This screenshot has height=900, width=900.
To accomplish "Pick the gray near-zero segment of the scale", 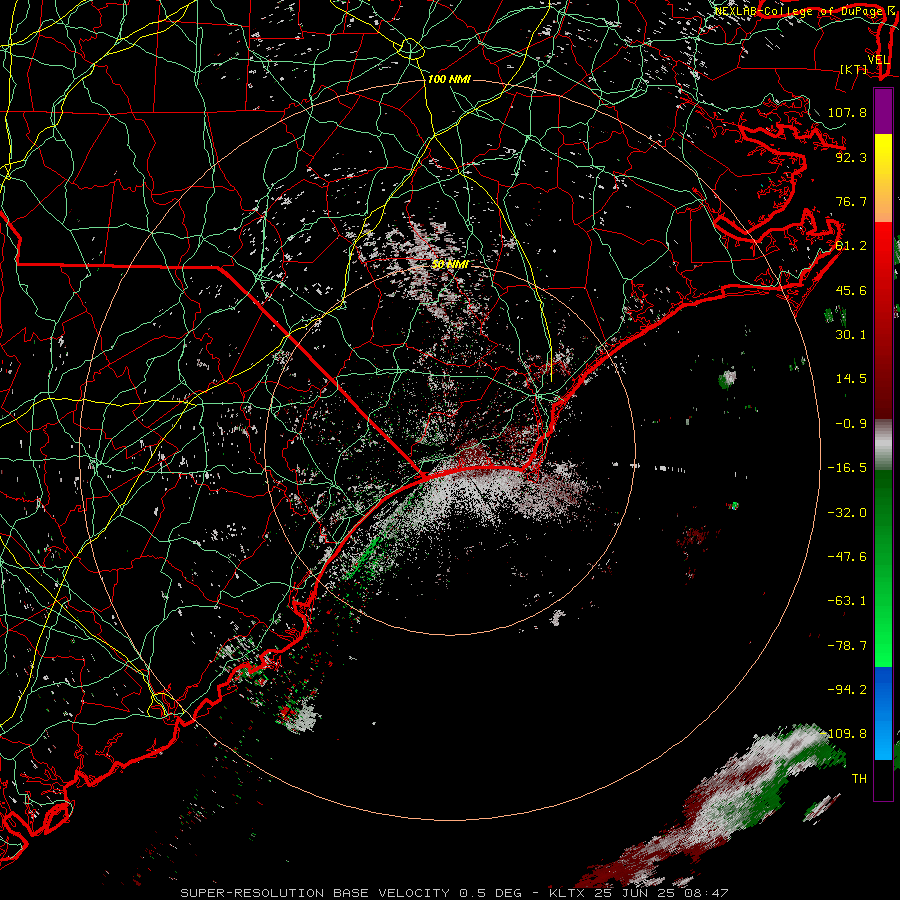I will [x=883, y=445].
